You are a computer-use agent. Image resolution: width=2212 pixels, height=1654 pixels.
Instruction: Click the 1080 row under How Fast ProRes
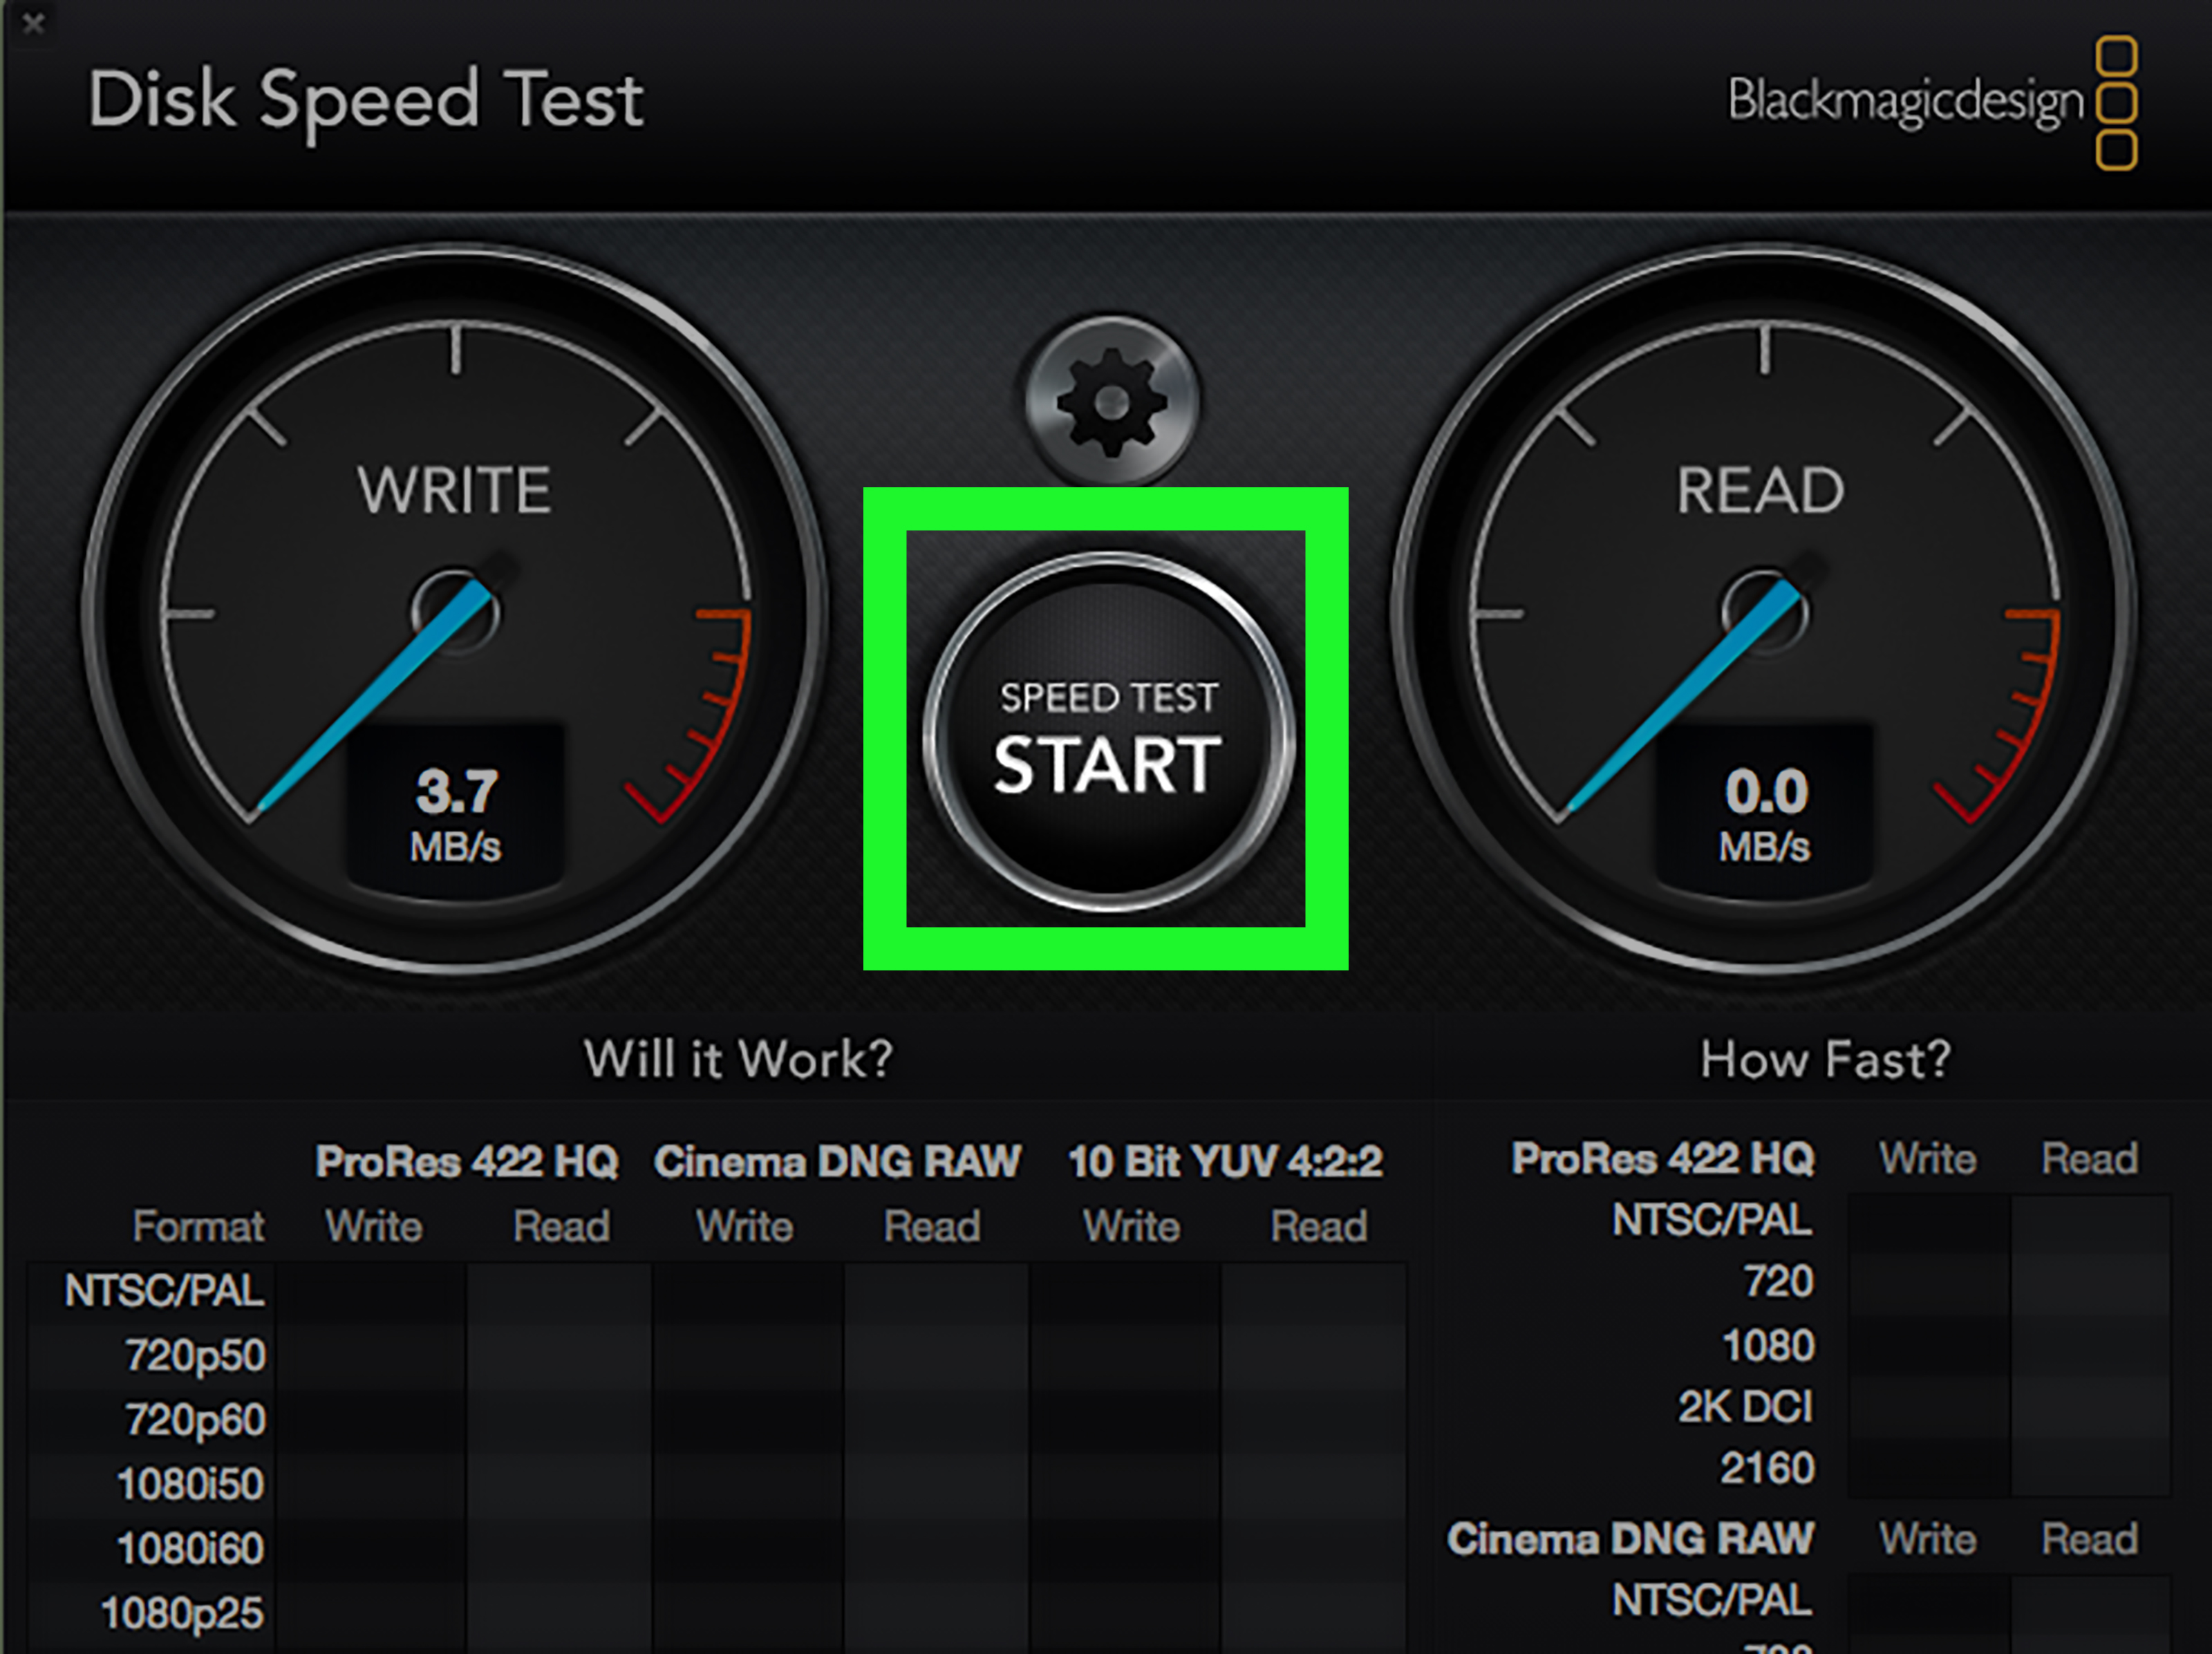[1767, 1345]
